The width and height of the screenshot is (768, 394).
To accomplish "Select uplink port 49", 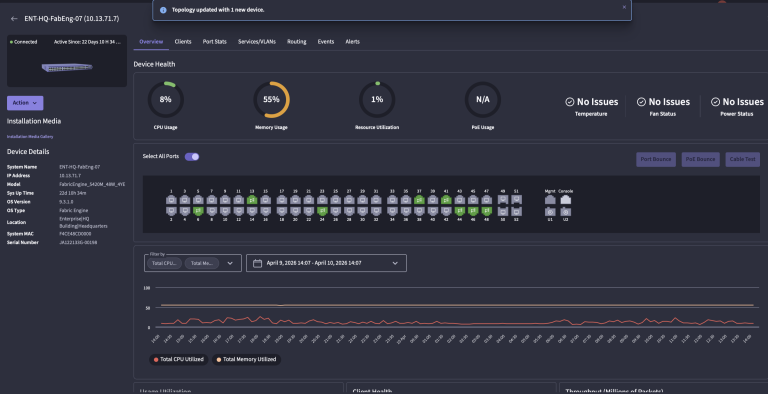I will pyautogui.click(x=503, y=199).
